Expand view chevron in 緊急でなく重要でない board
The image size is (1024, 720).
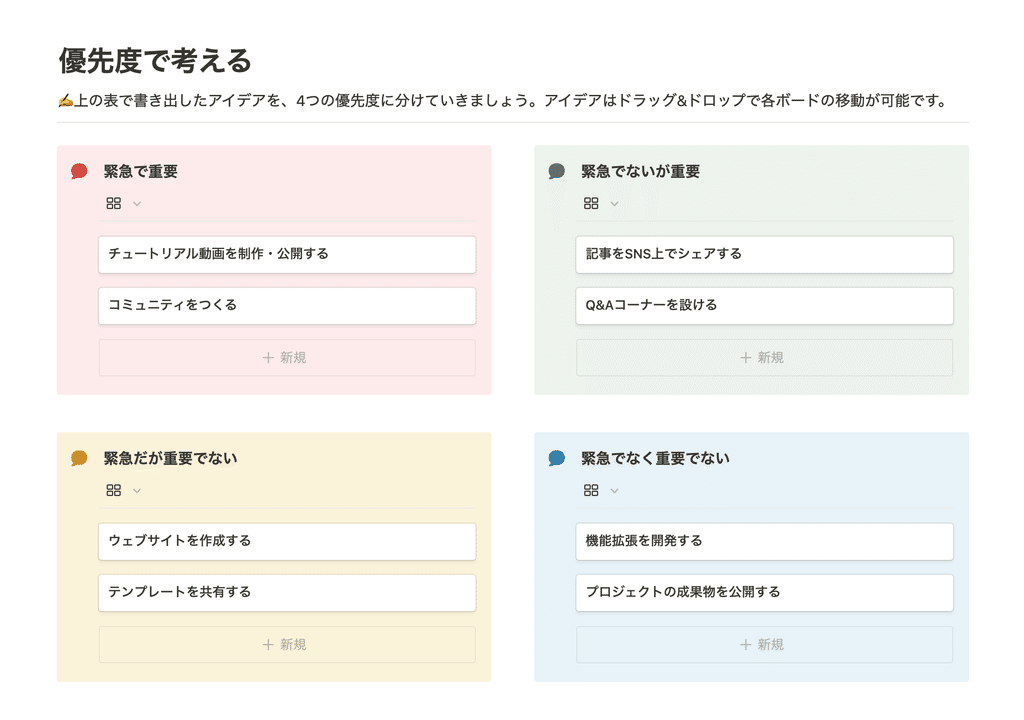pos(614,491)
